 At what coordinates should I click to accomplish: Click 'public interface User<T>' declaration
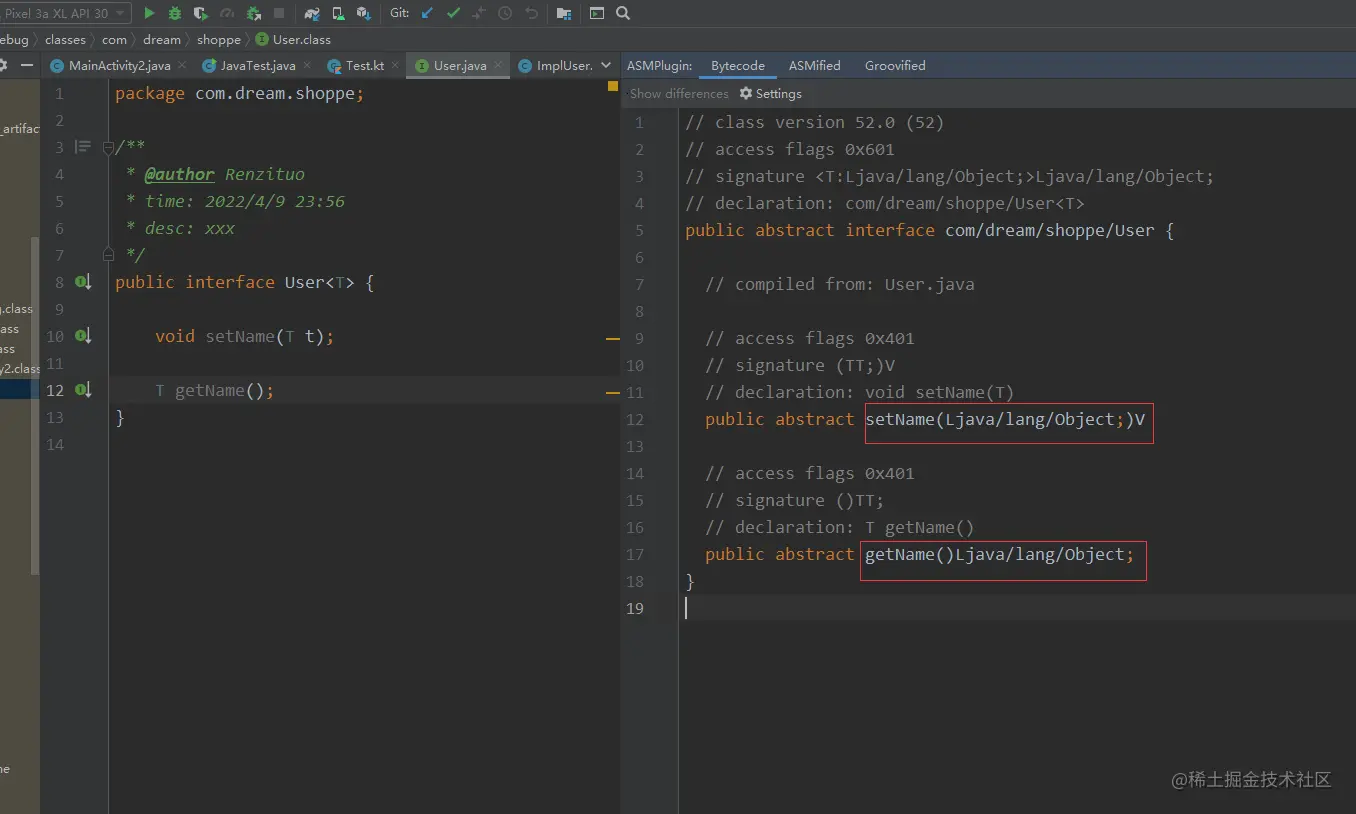point(235,282)
